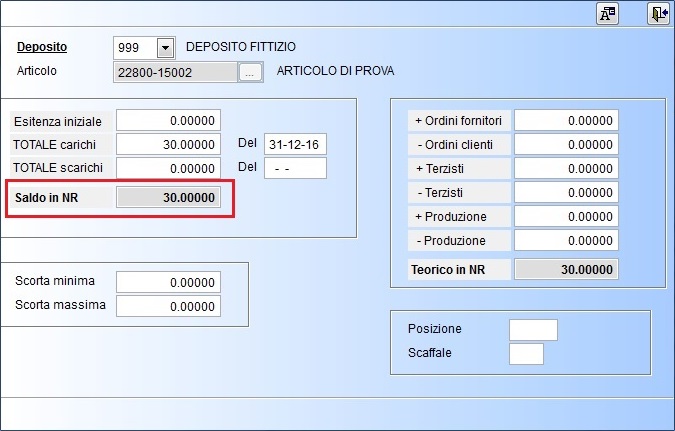Select the Scorta massima field
Screen dimensions: 675x431
coord(168,306)
